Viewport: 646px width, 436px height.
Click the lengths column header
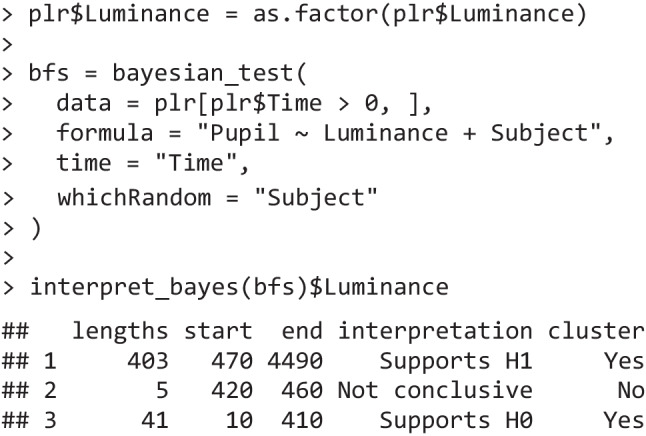point(120,331)
